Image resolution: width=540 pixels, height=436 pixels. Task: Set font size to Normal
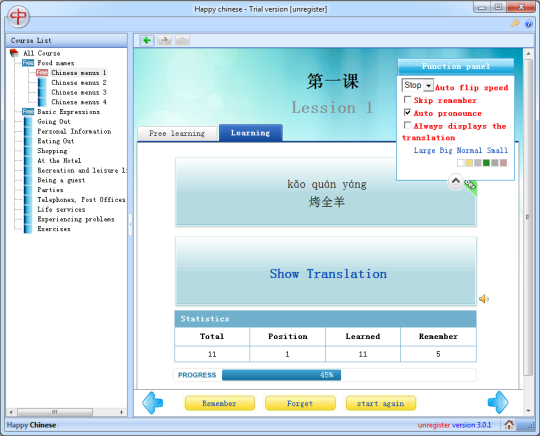coord(469,150)
